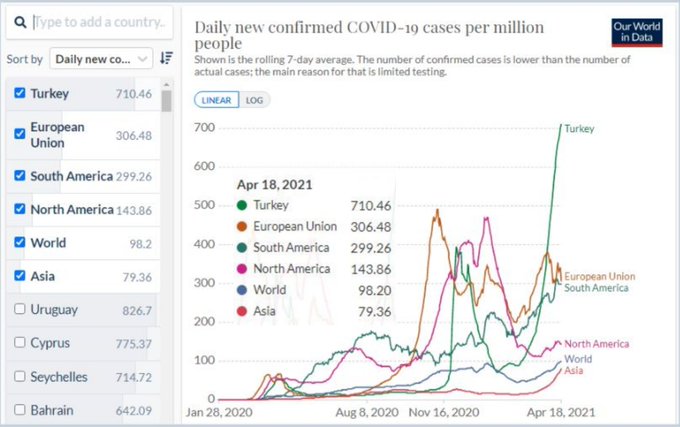This screenshot has width=680, height=427.
Task: Select the LINEAR scale tab
Action: click(x=216, y=100)
